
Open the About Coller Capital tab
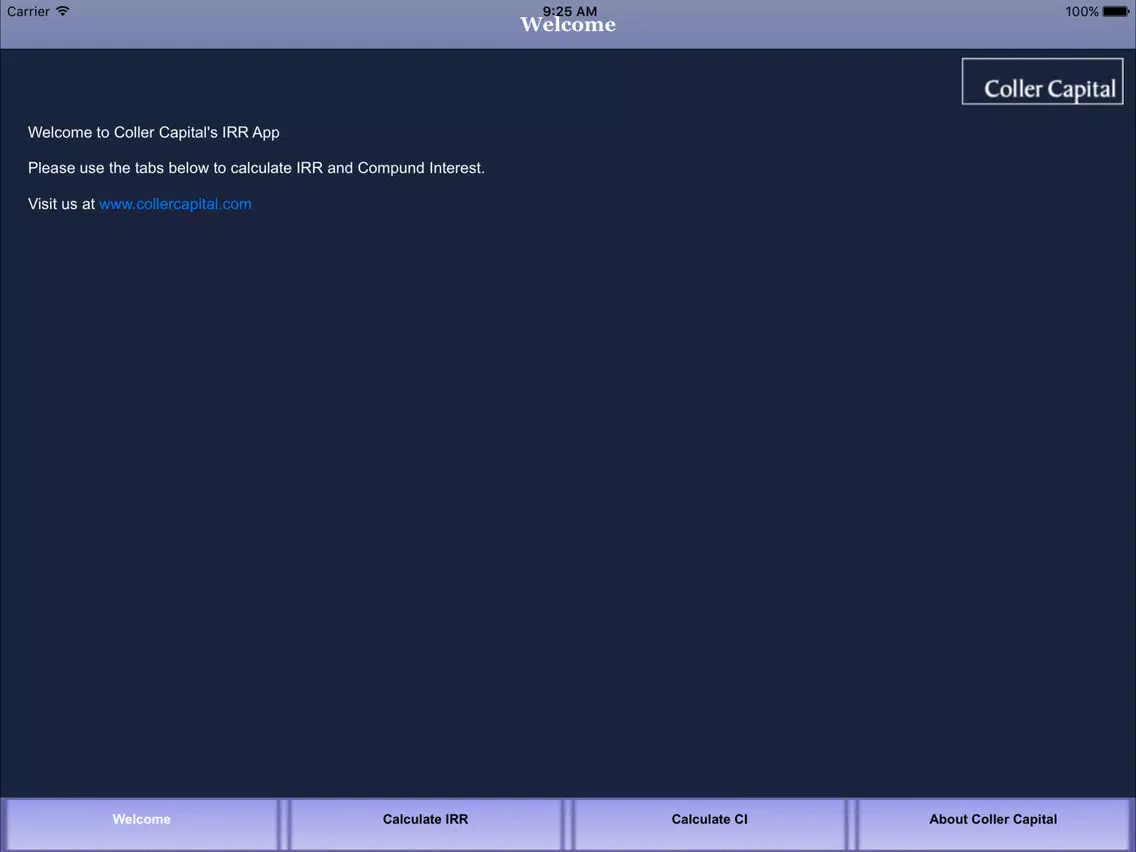pyautogui.click(x=993, y=824)
